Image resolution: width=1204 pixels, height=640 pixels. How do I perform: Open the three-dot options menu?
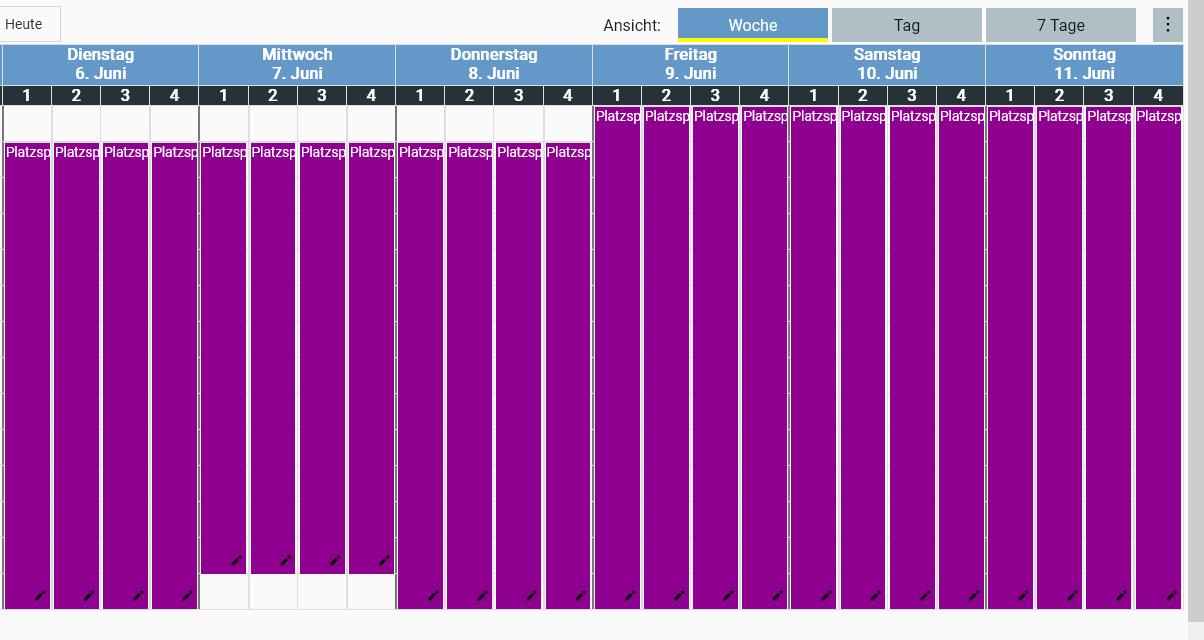pos(1168,25)
